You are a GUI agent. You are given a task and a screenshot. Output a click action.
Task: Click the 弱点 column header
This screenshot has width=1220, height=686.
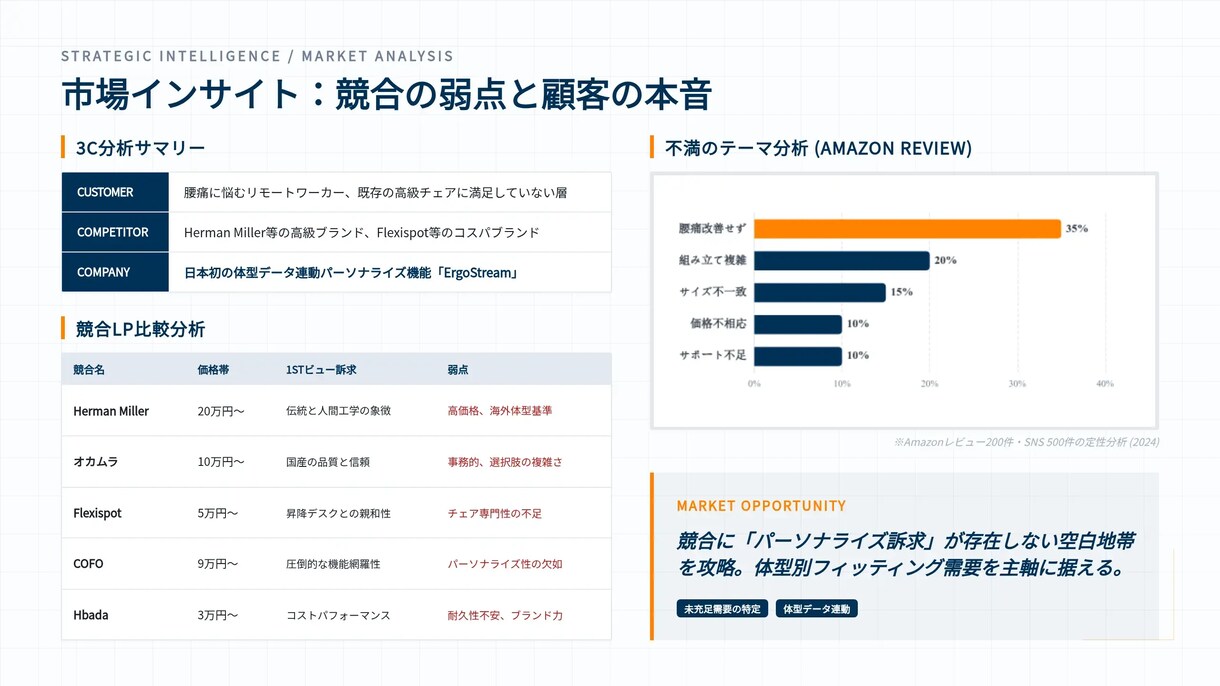click(458, 370)
